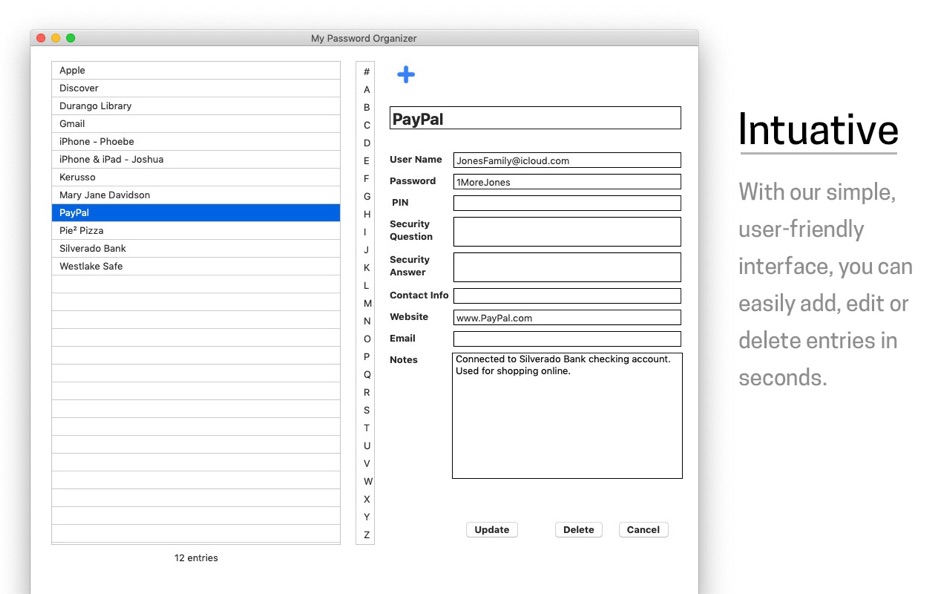Jump to the # symbol in the index
The width and height of the screenshot is (950, 594).
click(366, 72)
